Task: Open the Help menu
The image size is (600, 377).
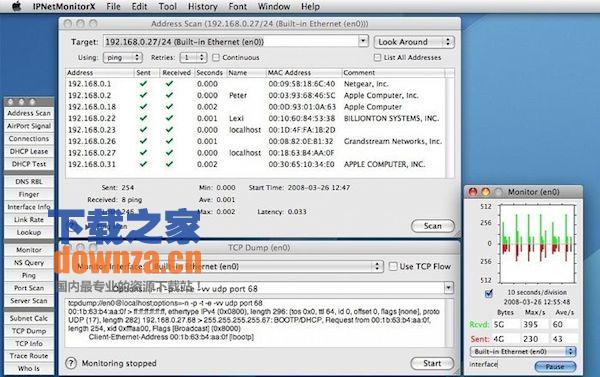Action: pyautogui.click(x=310, y=7)
